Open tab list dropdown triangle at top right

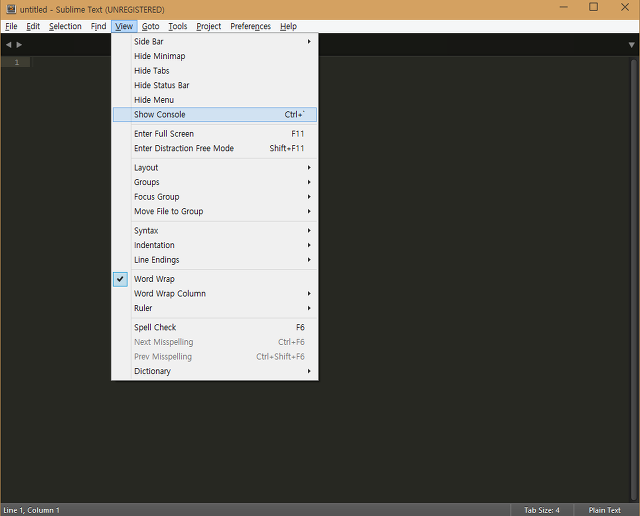click(631, 45)
